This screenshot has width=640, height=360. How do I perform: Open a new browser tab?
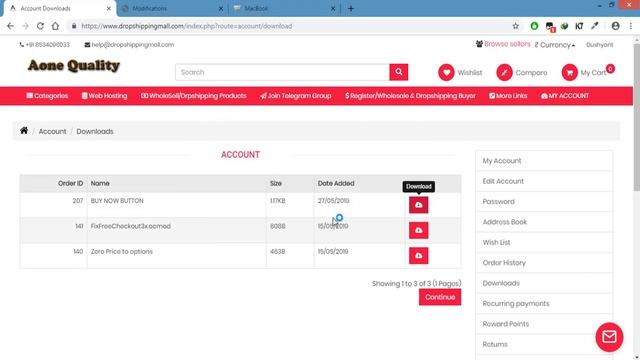(351, 9)
